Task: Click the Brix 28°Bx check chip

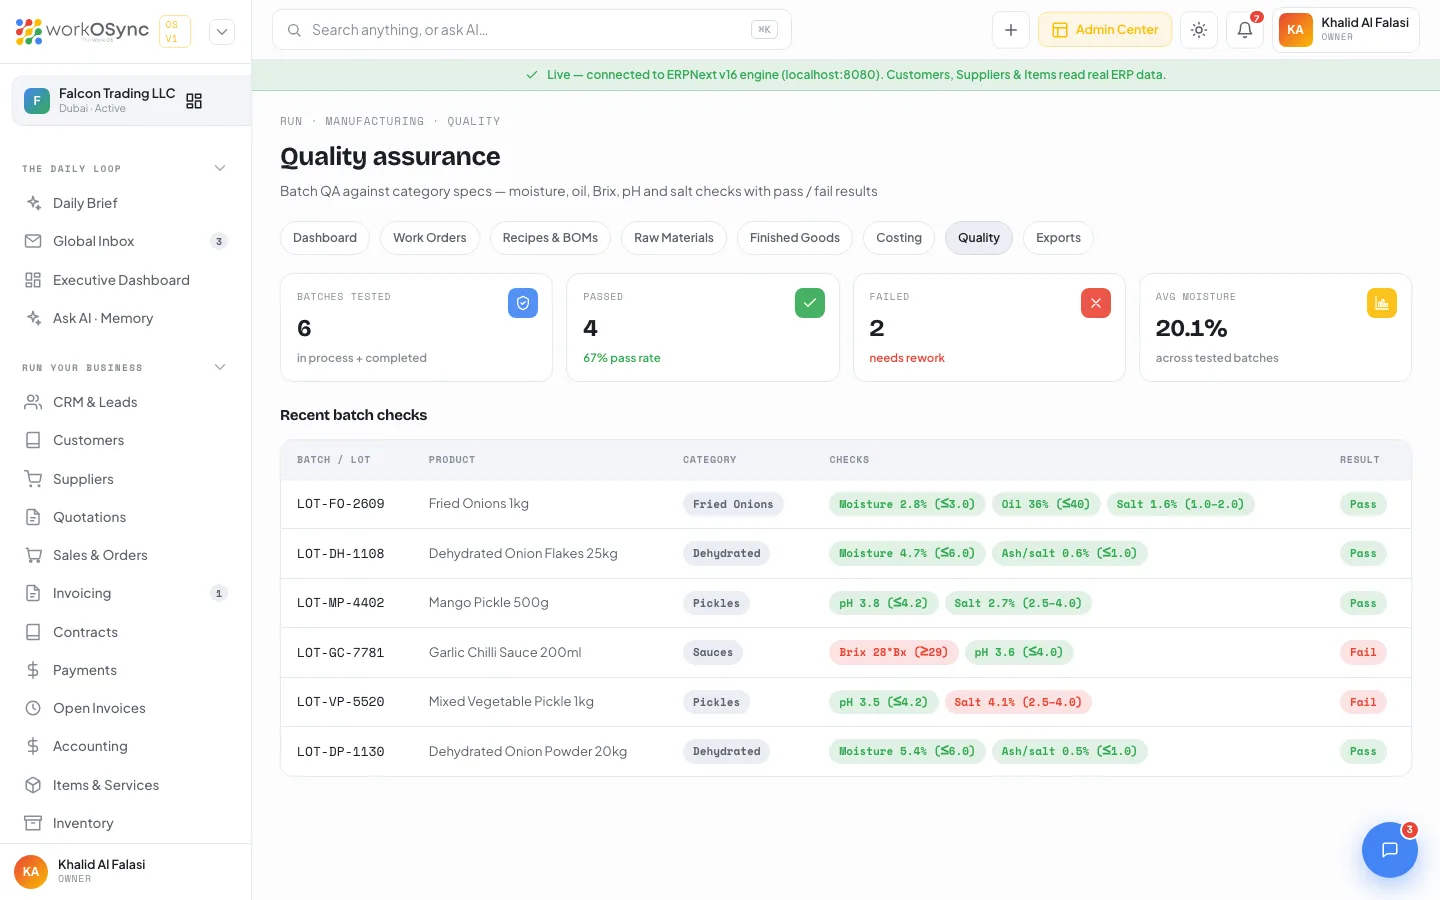Action: click(x=894, y=652)
